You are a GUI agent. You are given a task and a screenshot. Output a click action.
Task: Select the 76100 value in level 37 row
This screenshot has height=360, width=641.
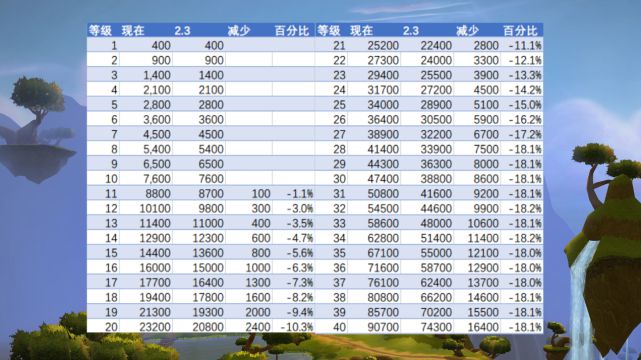[383, 282]
